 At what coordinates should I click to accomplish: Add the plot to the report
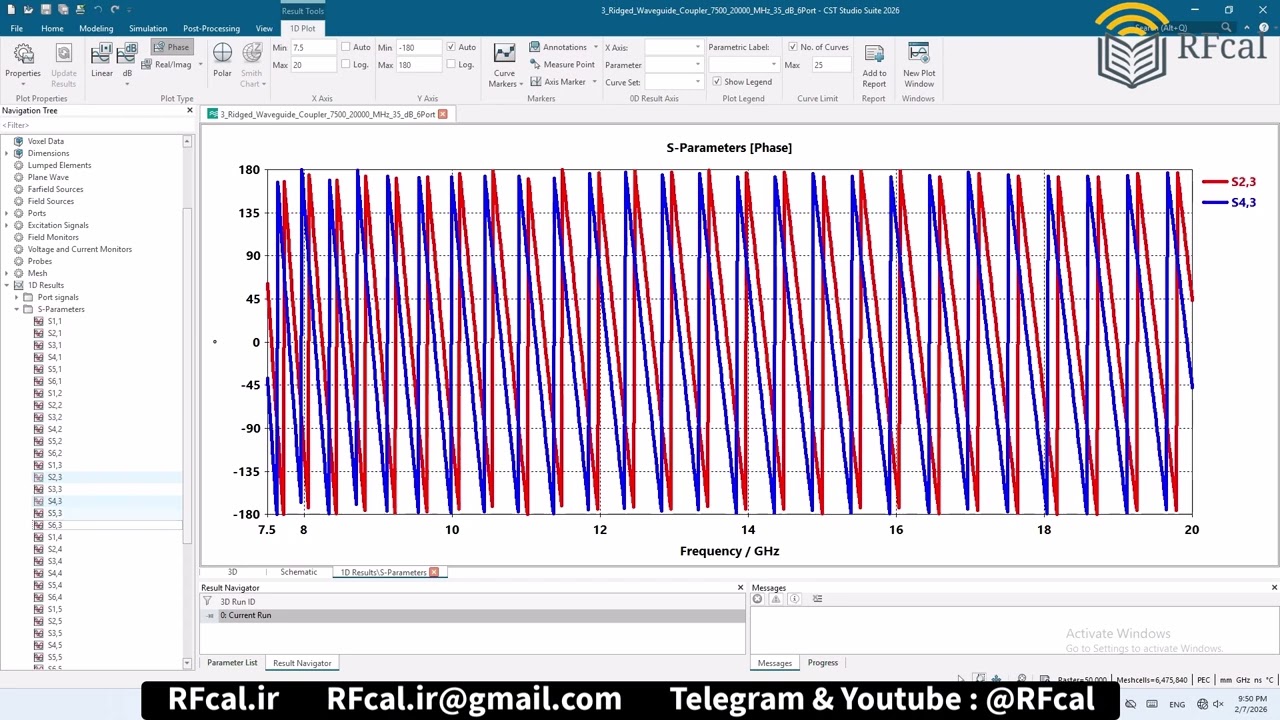click(874, 65)
